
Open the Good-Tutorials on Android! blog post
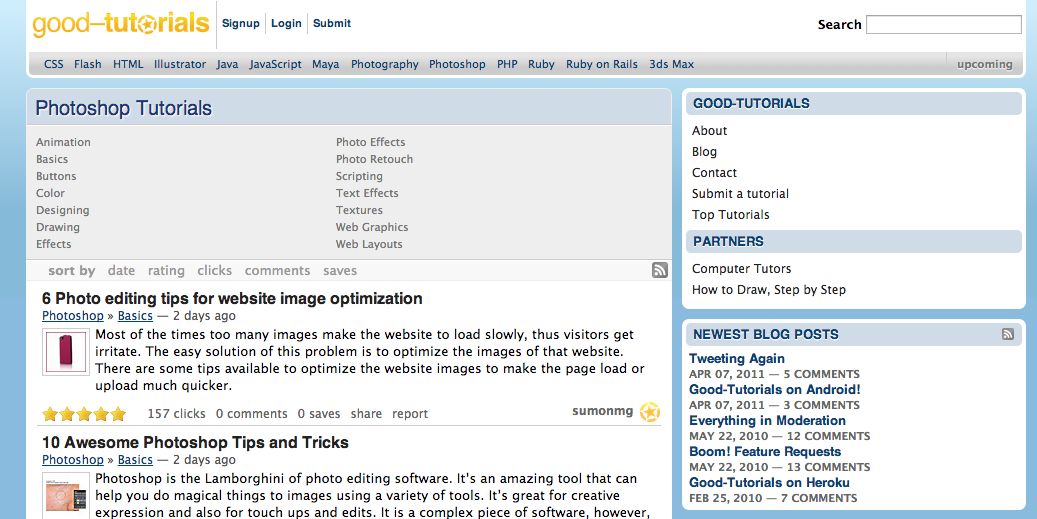point(774,389)
